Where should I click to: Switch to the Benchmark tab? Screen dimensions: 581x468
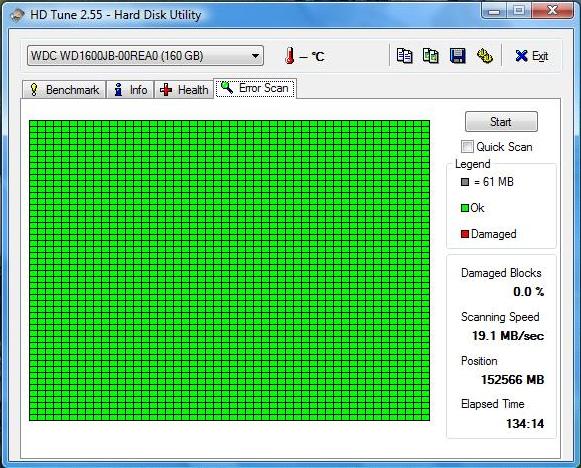(64, 90)
